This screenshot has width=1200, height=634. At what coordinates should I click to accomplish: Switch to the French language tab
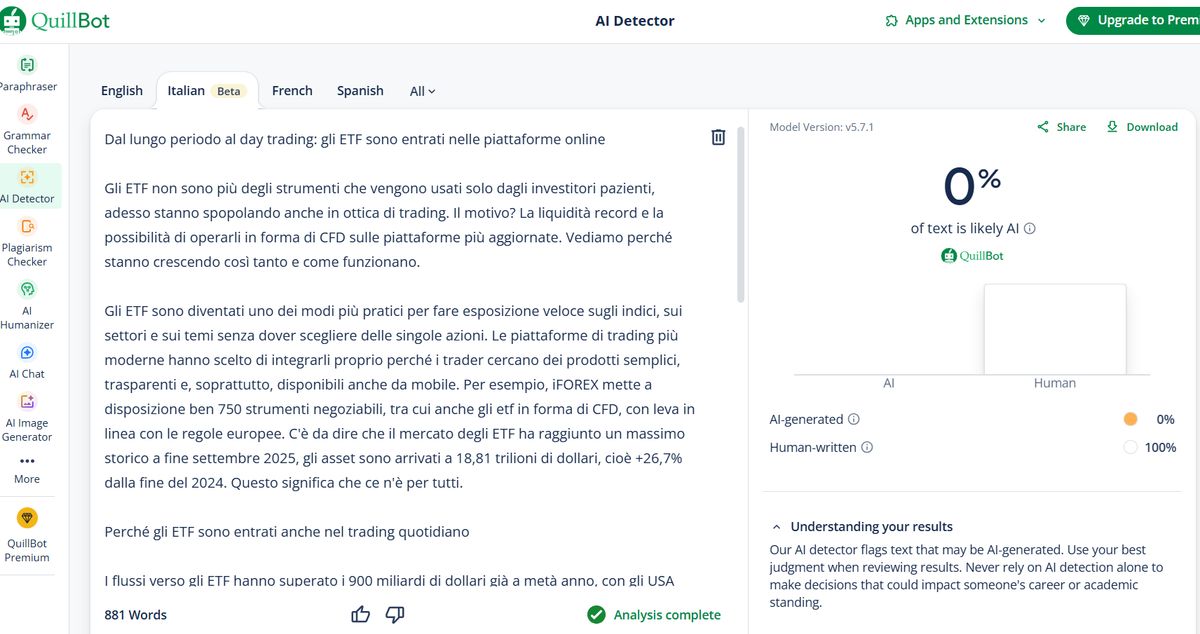coord(292,90)
